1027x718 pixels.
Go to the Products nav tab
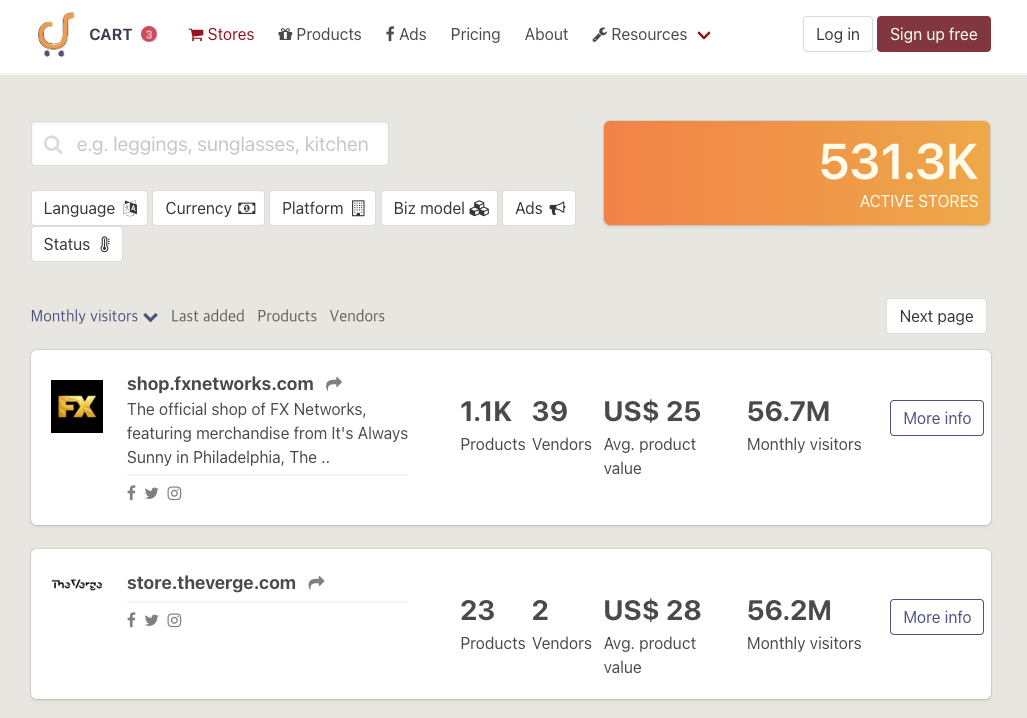click(320, 34)
